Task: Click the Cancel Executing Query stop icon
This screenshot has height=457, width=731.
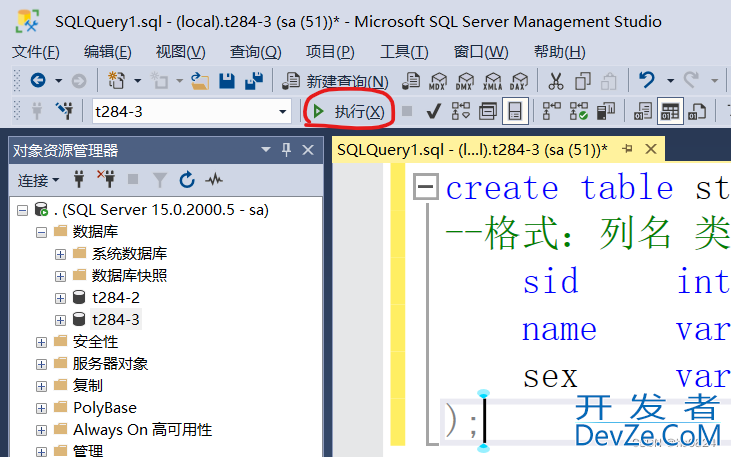Action: [407, 111]
